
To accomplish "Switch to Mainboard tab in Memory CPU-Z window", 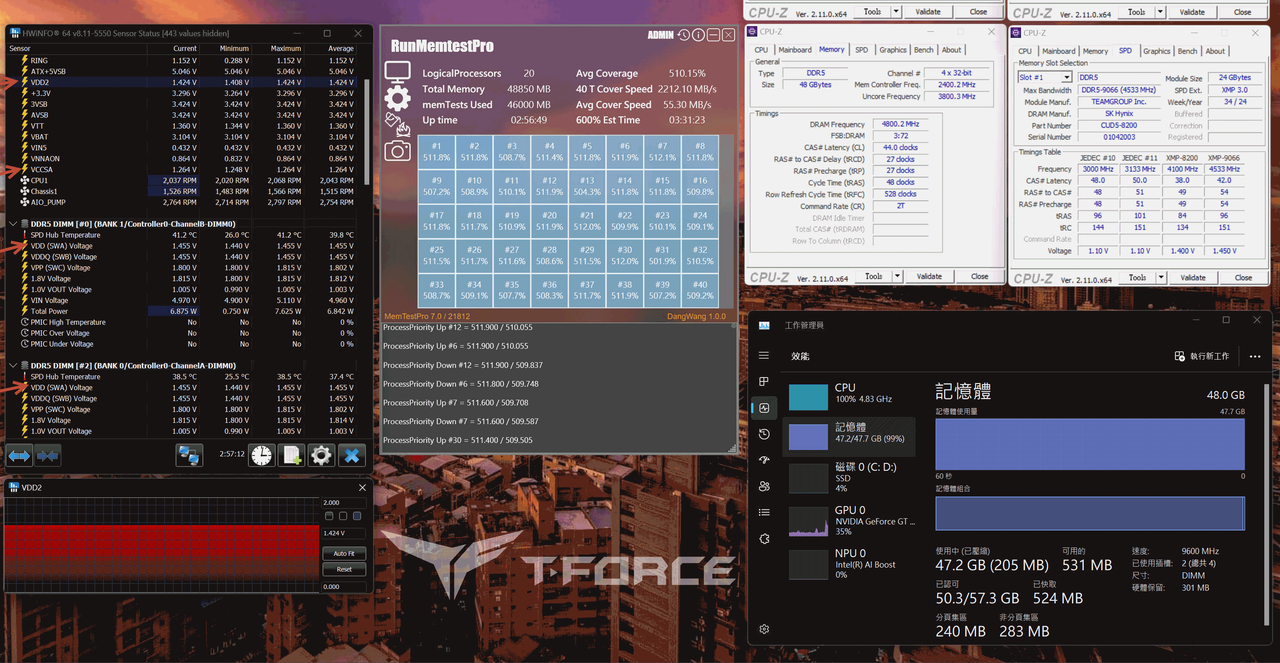I will click(795, 49).
